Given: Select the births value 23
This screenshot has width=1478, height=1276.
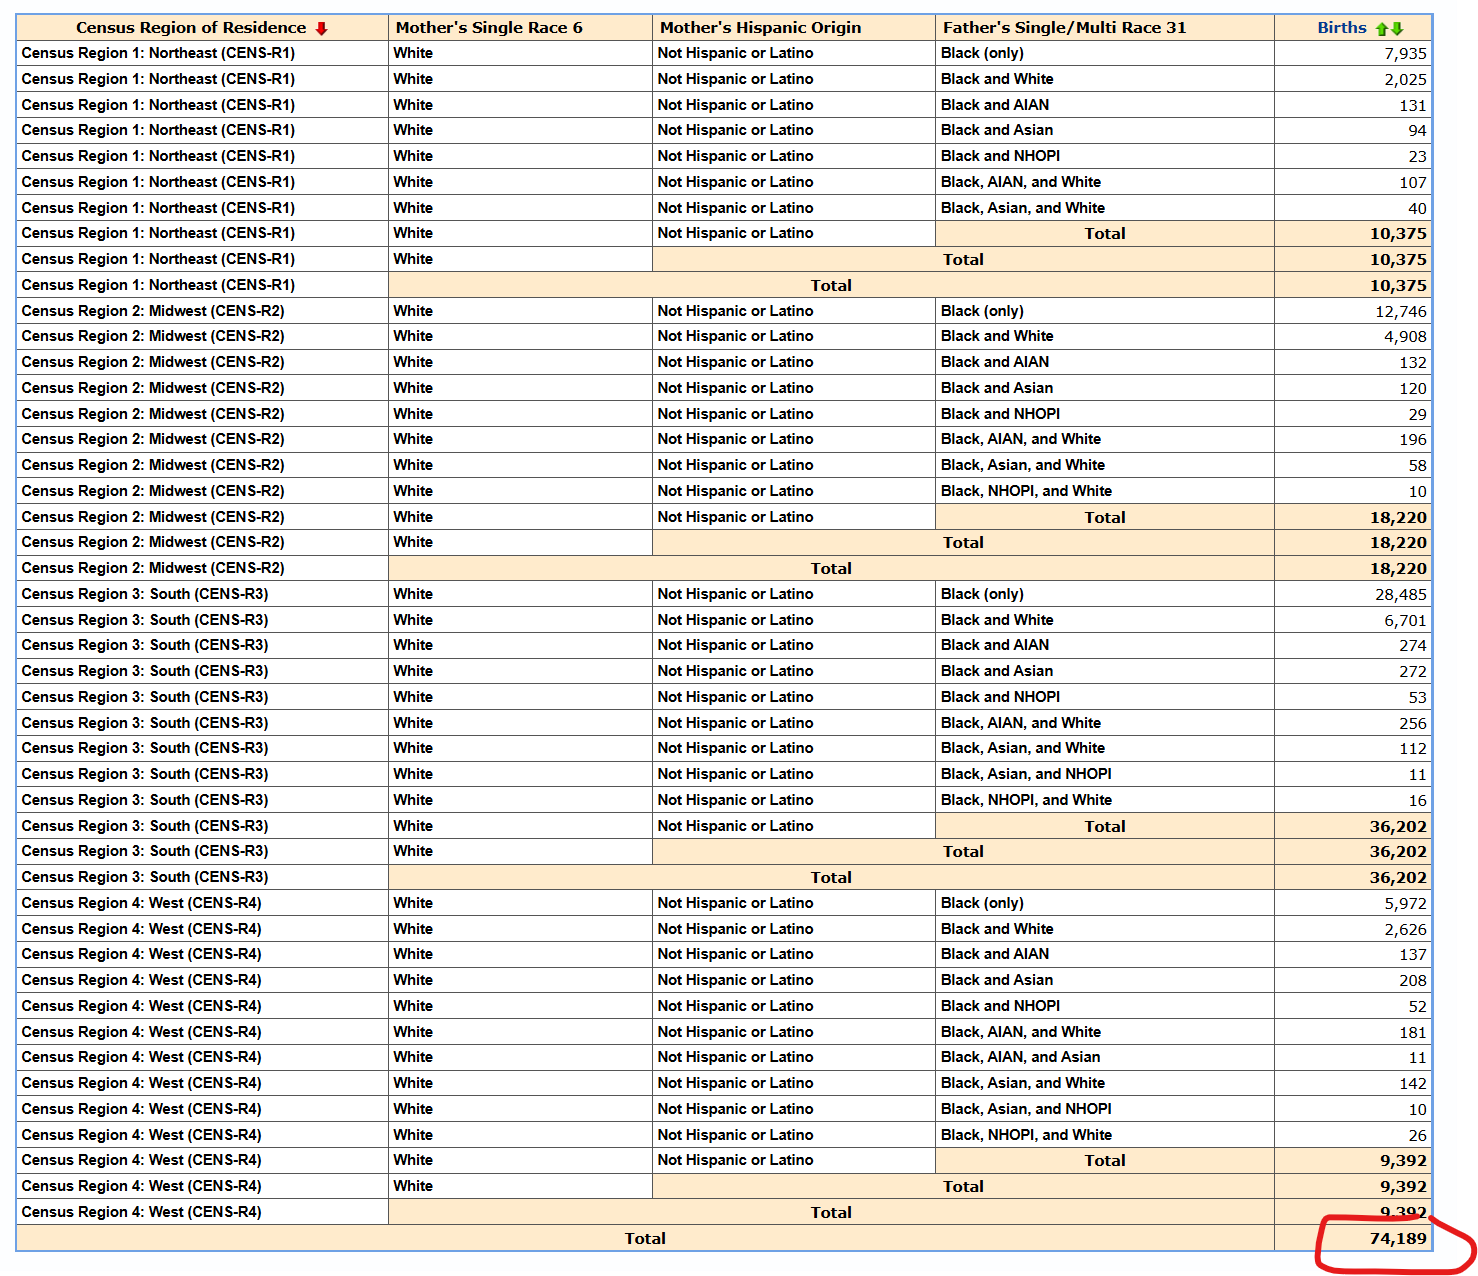Looking at the screenshot, I should [x=1418, y=157].
